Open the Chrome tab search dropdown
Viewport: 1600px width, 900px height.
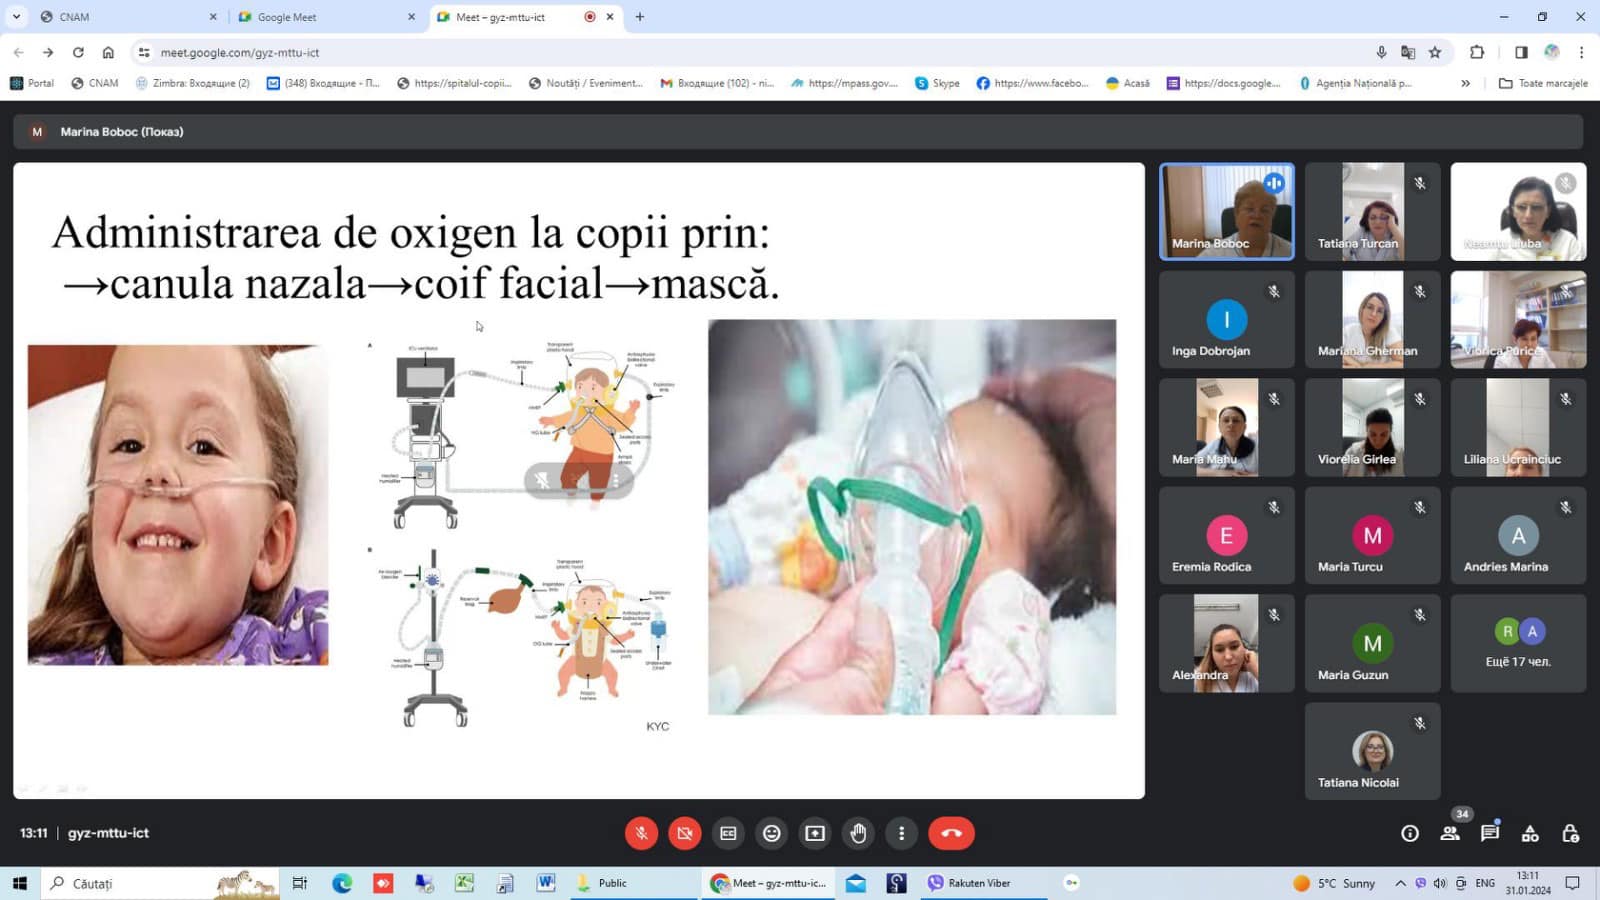click(x=16, y=16)
